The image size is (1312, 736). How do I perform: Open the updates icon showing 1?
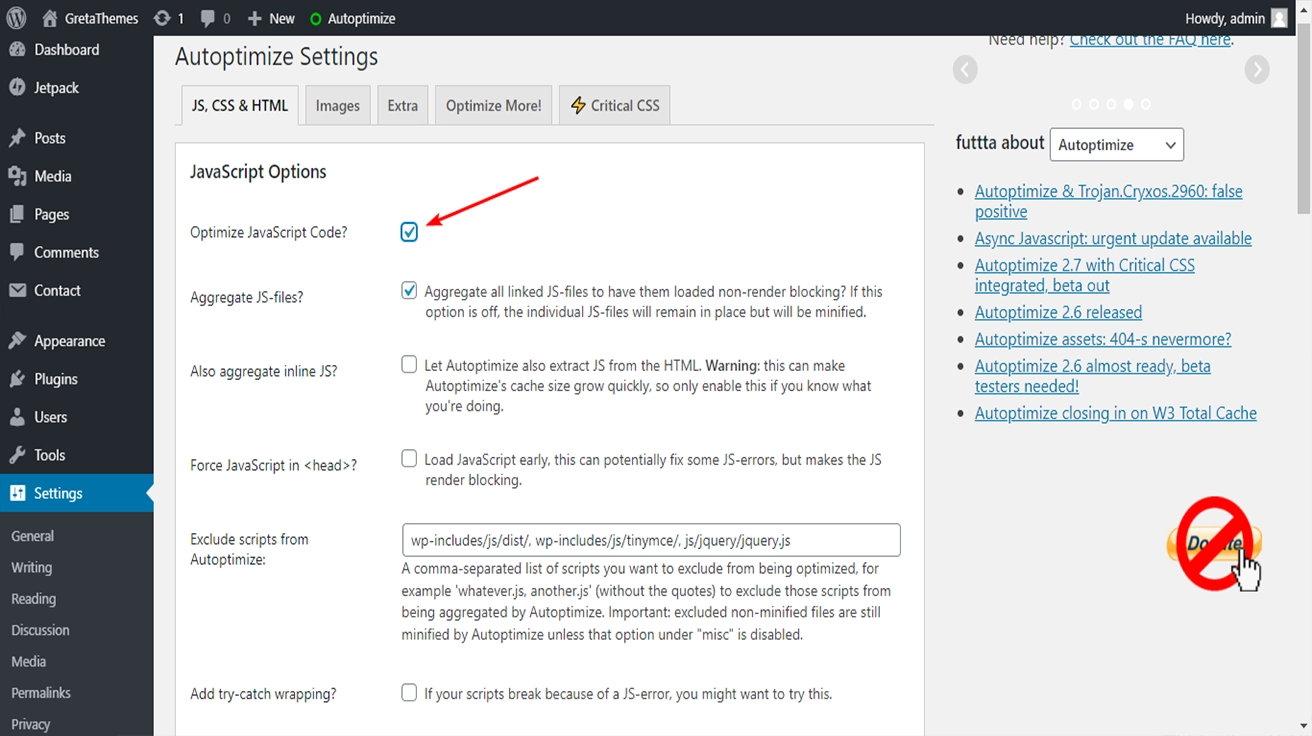(170, 18)
